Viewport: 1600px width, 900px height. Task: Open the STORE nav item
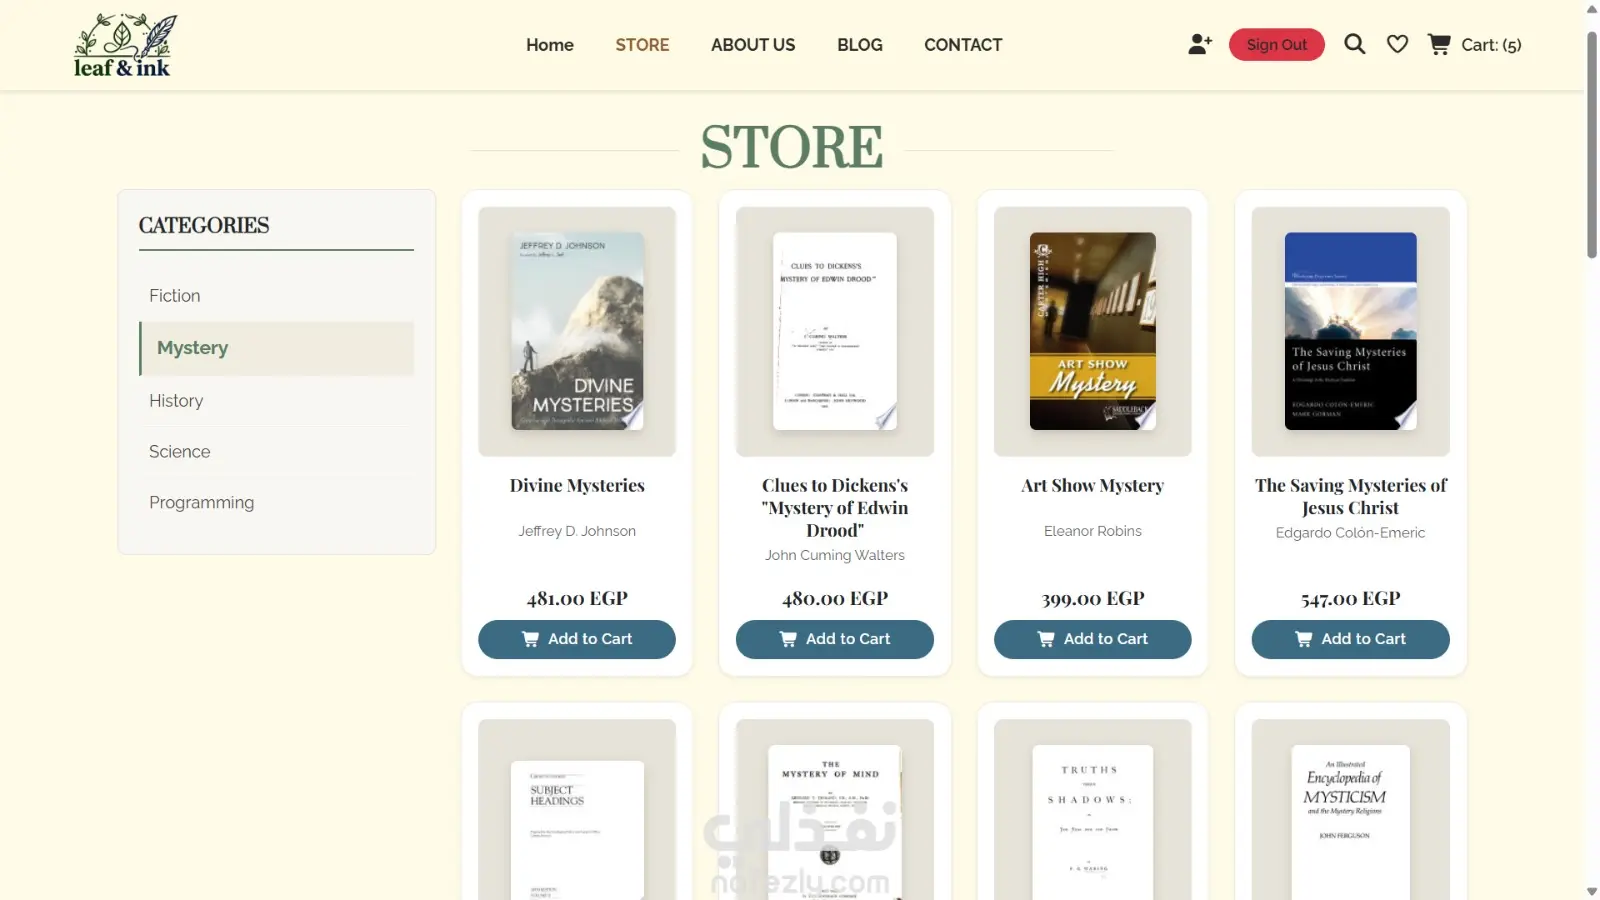click(642, 45)
